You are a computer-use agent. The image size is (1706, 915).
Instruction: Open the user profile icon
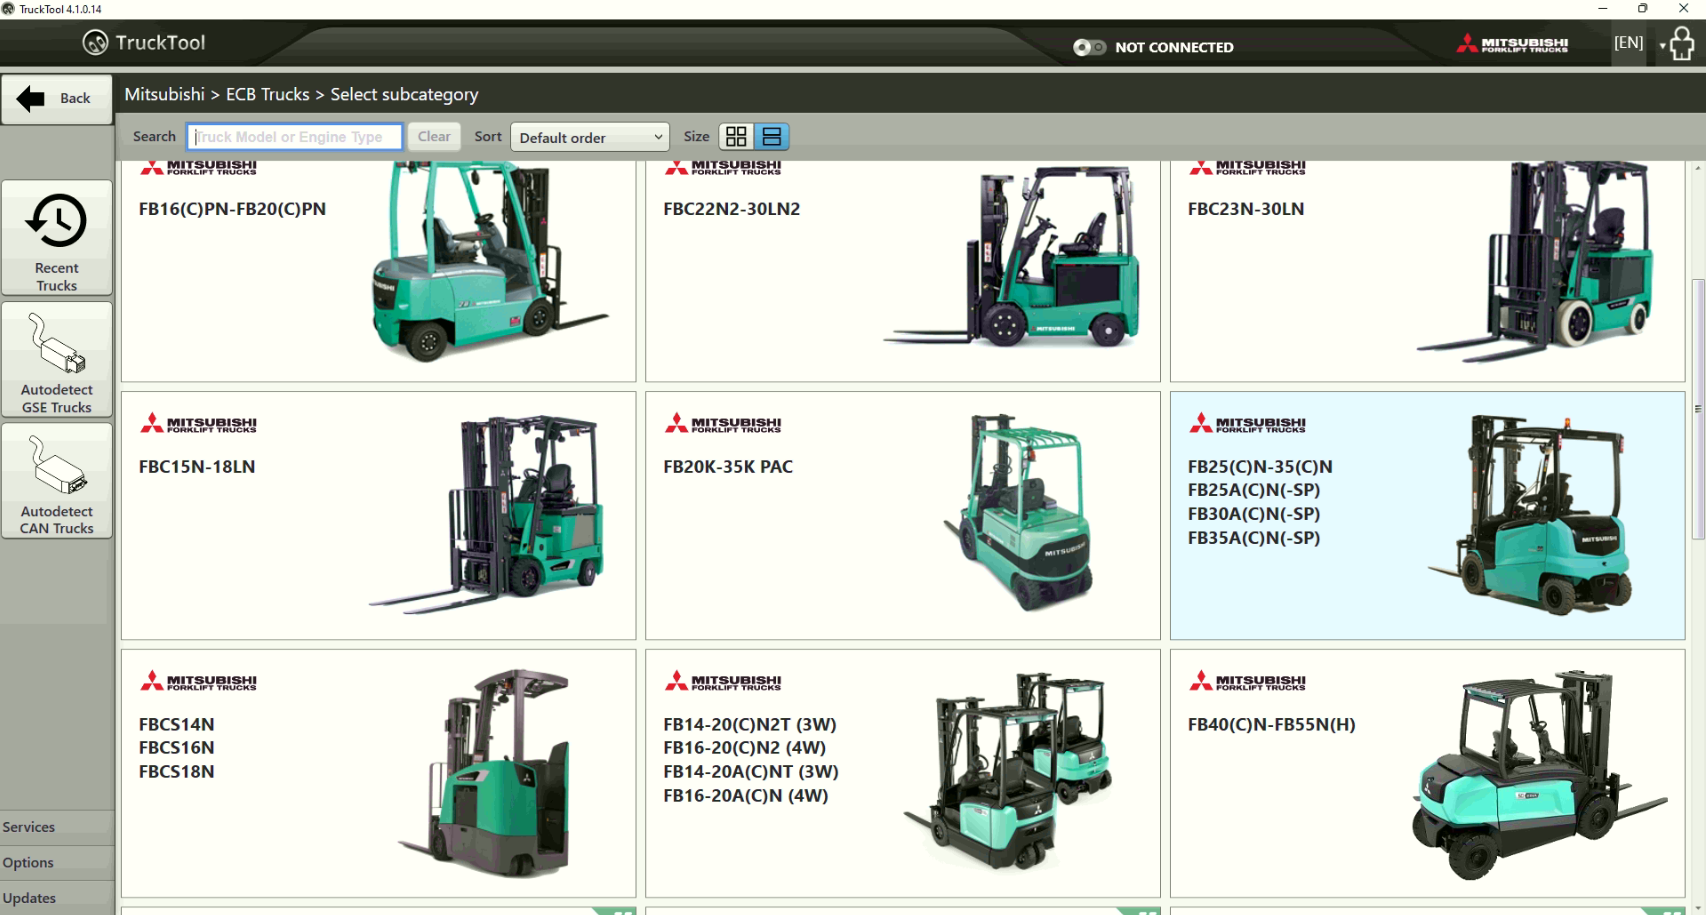point(1681,43)
